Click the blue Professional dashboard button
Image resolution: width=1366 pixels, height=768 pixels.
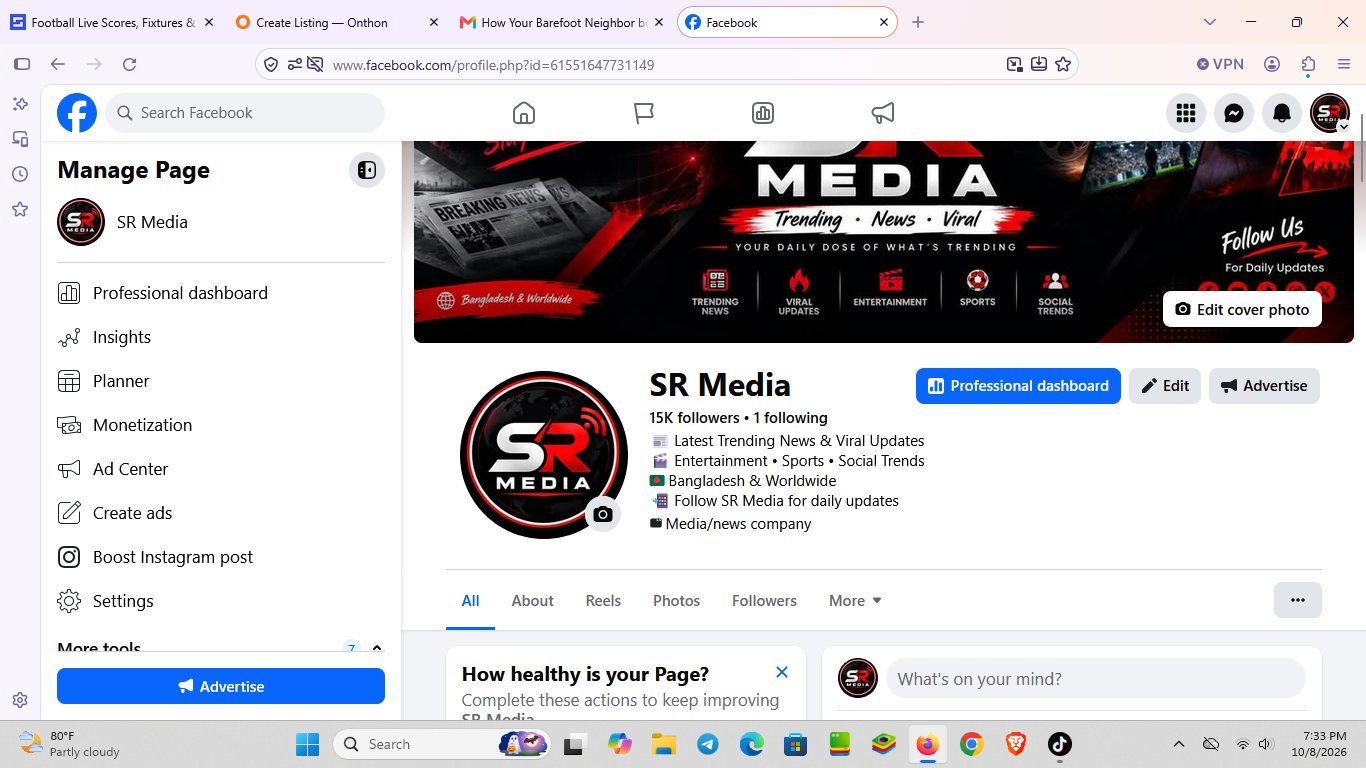(1018, 386)
